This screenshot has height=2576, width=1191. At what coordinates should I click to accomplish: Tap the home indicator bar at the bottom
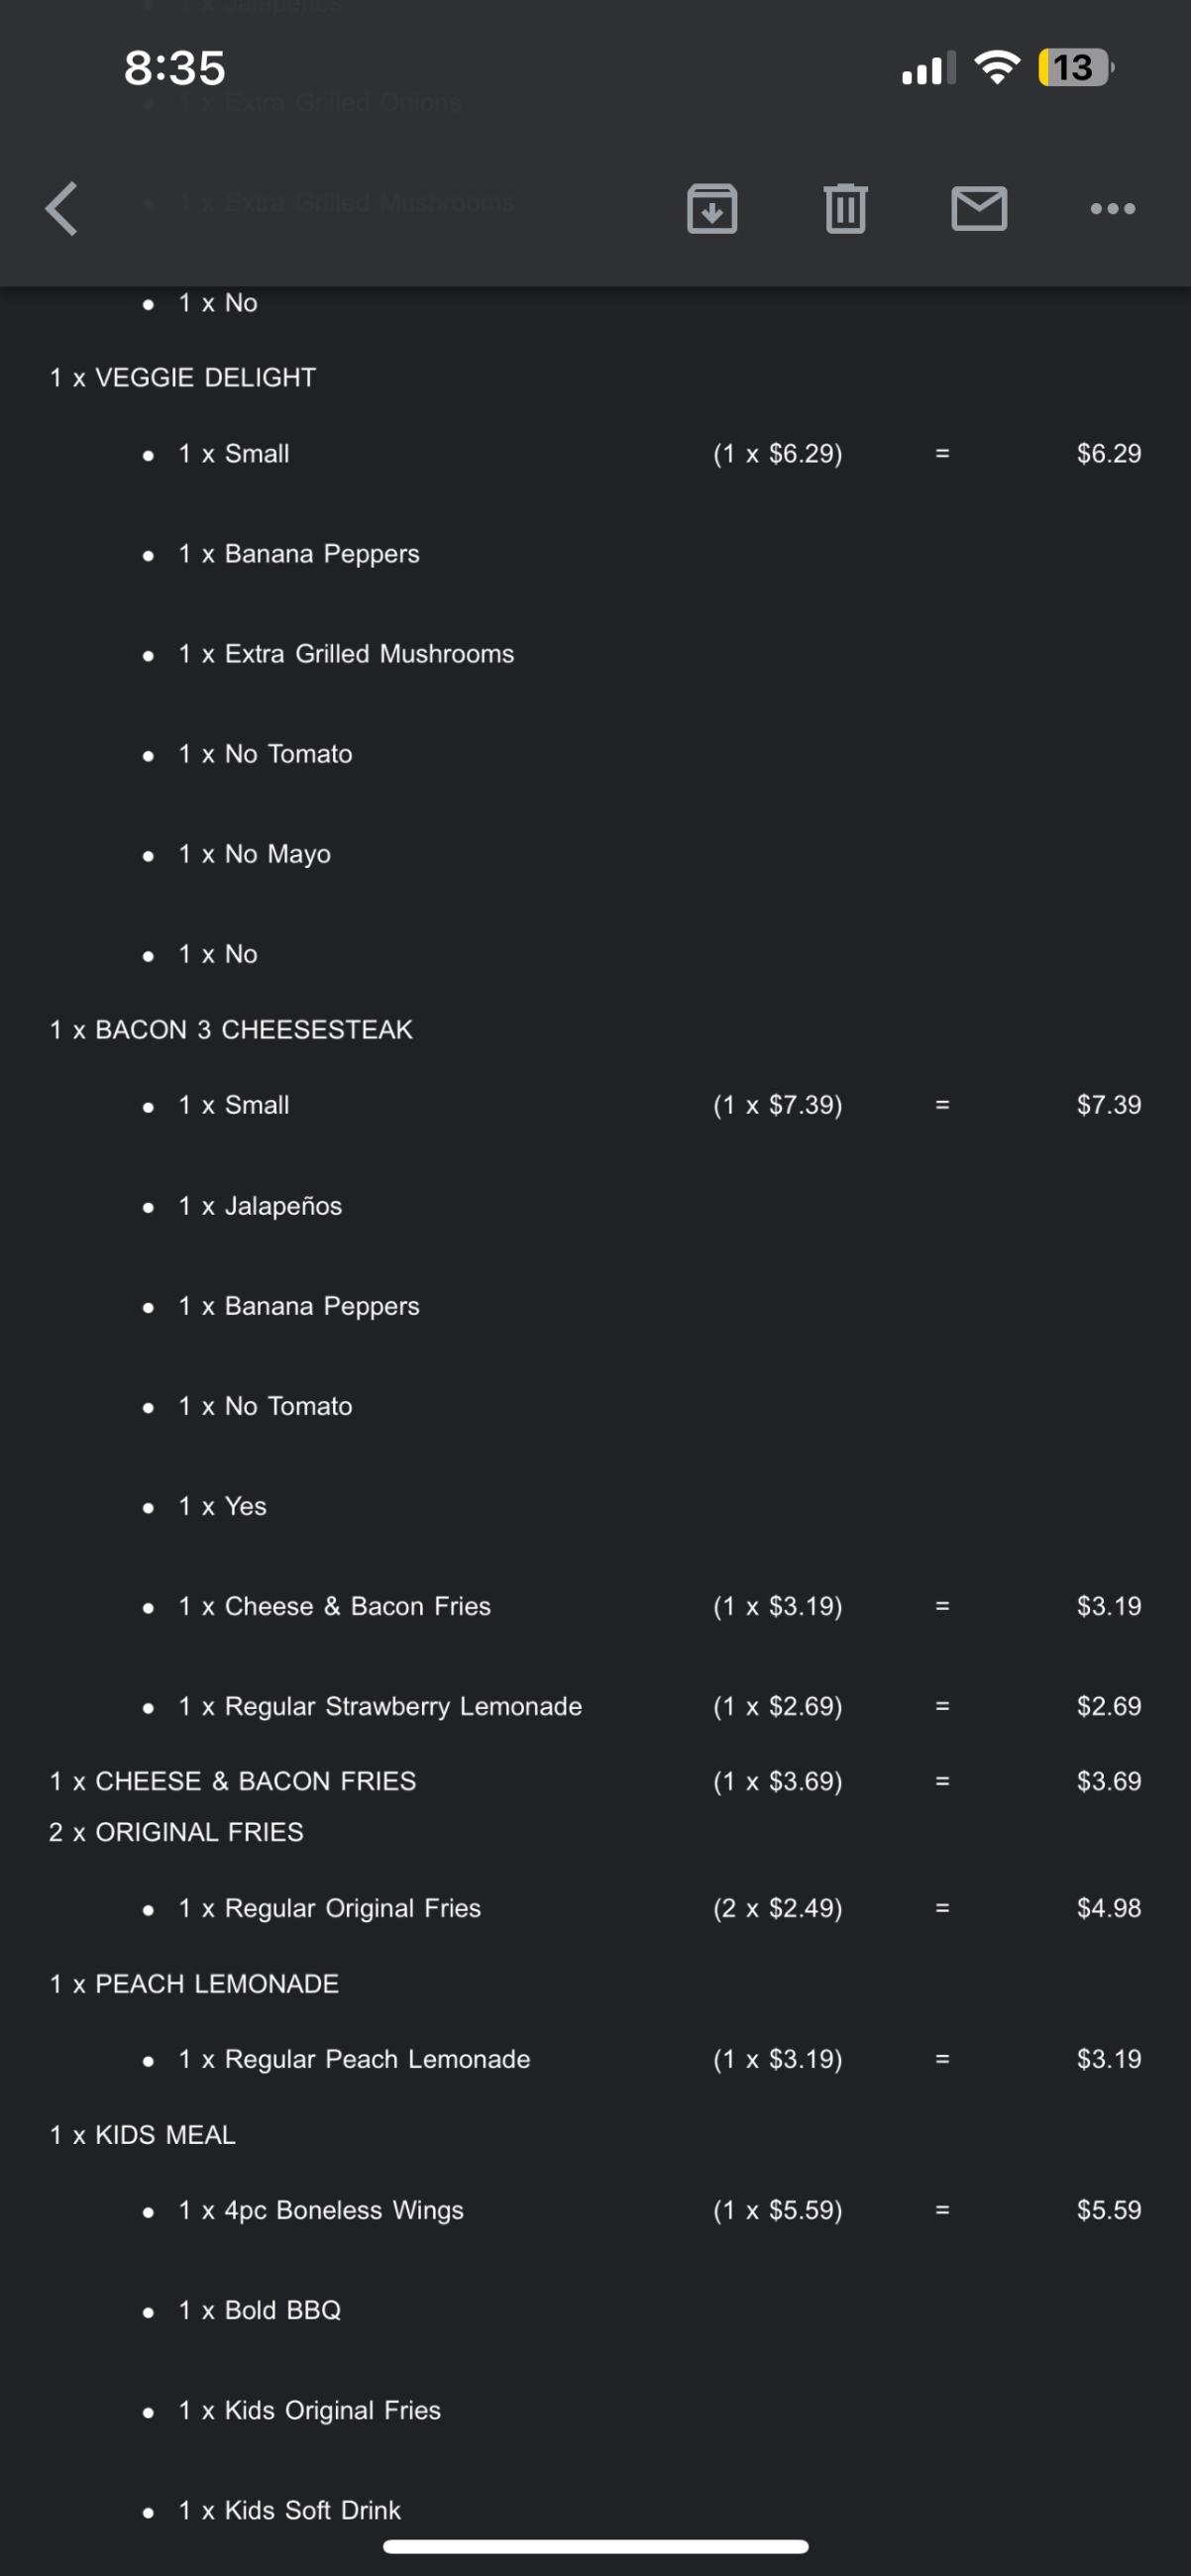click(595, 2546)
